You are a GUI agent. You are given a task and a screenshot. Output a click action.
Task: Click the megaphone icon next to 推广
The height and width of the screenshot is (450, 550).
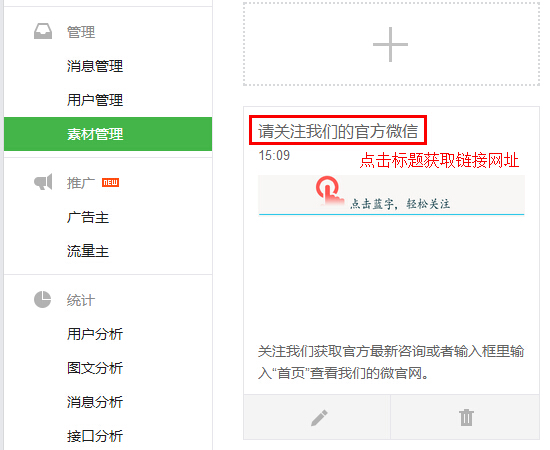pyautogui.click(x=43, y=182)
